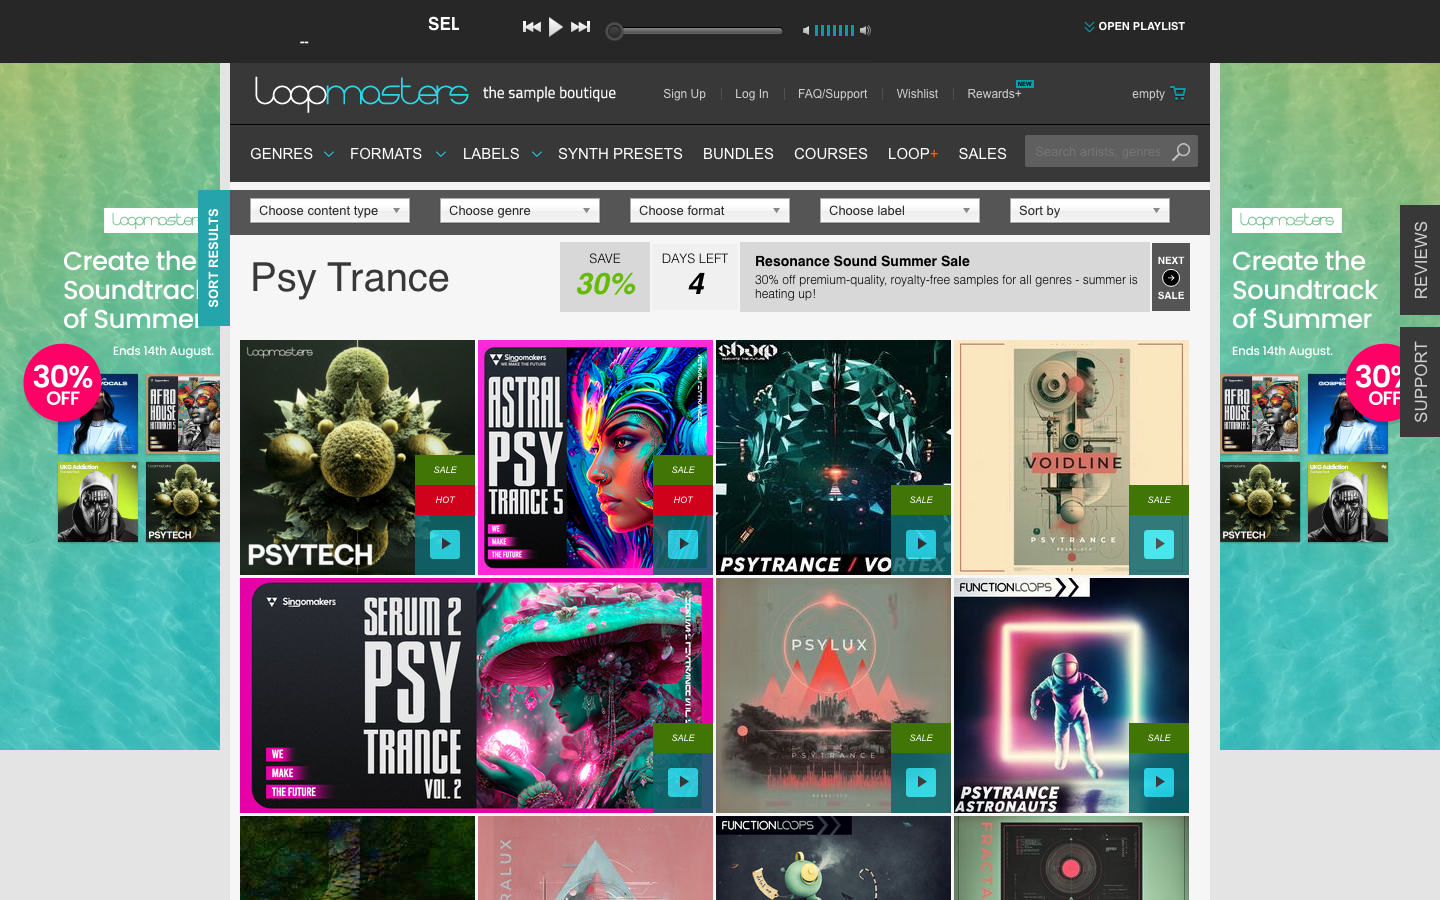Open the LOOP+ menu item
Viewport: 1440px width, 900px height.
913,154
